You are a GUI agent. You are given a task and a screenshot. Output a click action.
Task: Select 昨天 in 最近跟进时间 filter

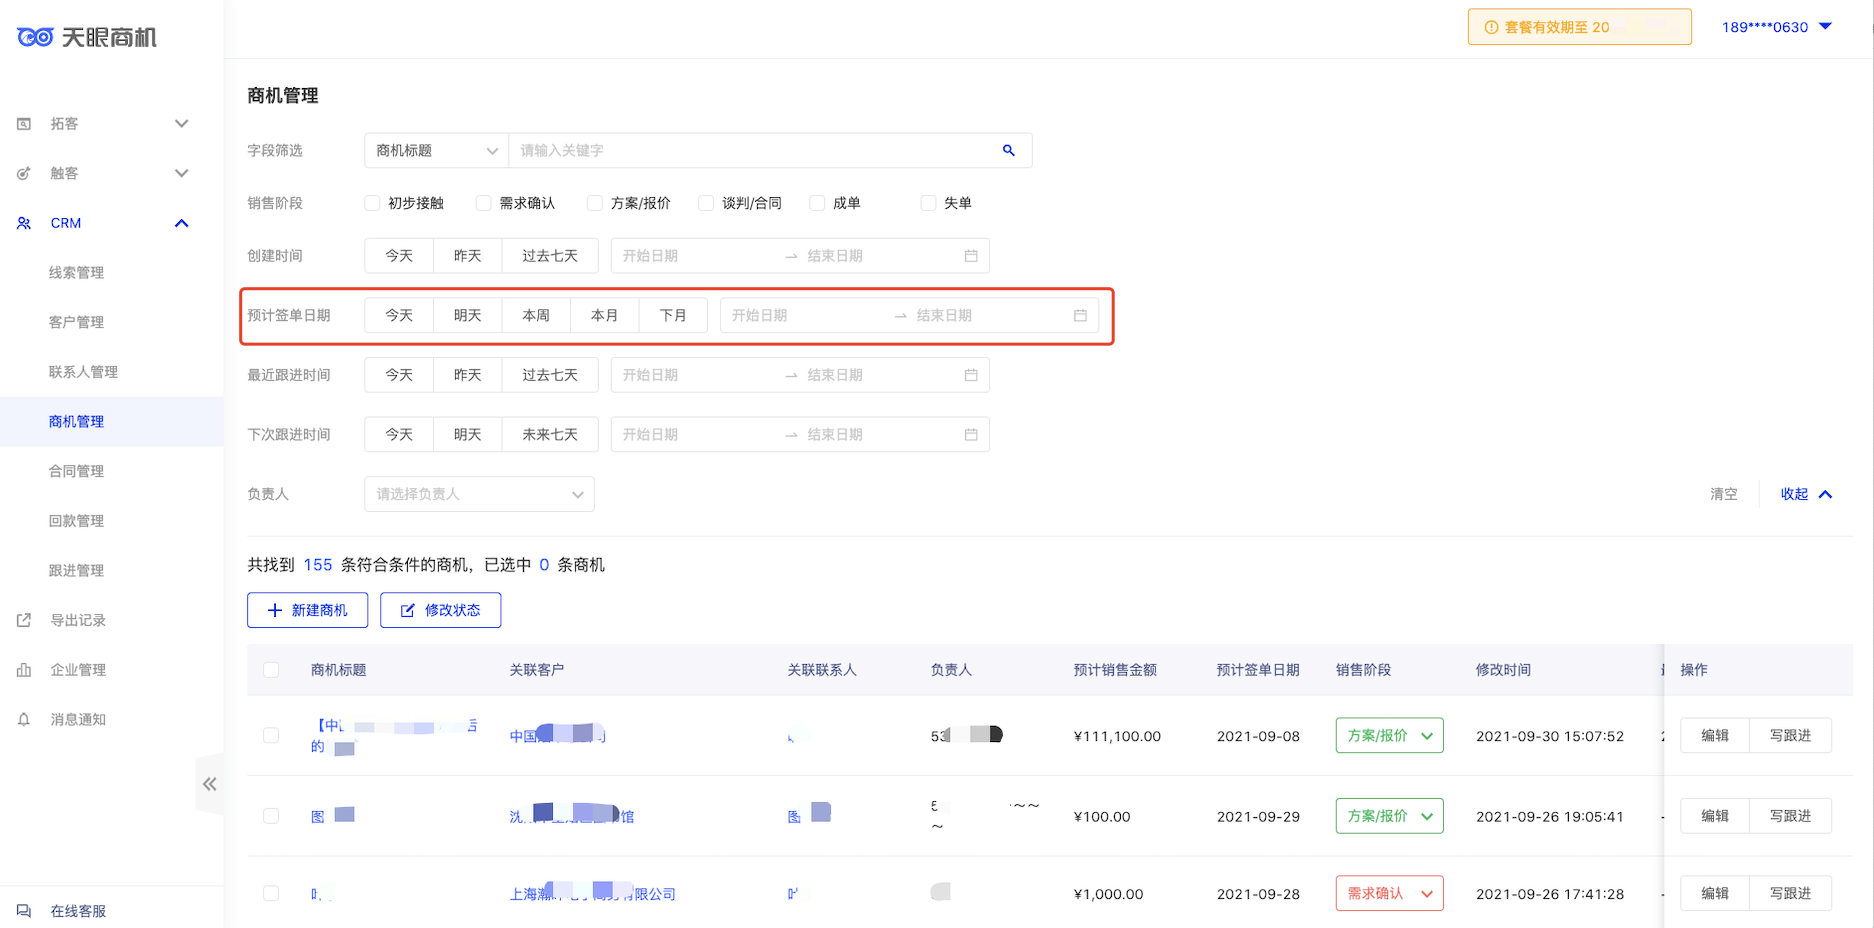pyautogui.click(x=467, y=375)
